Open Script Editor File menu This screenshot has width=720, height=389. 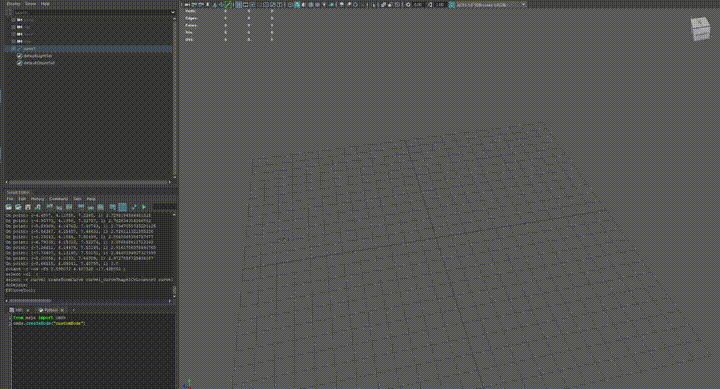tap(10, 199)
